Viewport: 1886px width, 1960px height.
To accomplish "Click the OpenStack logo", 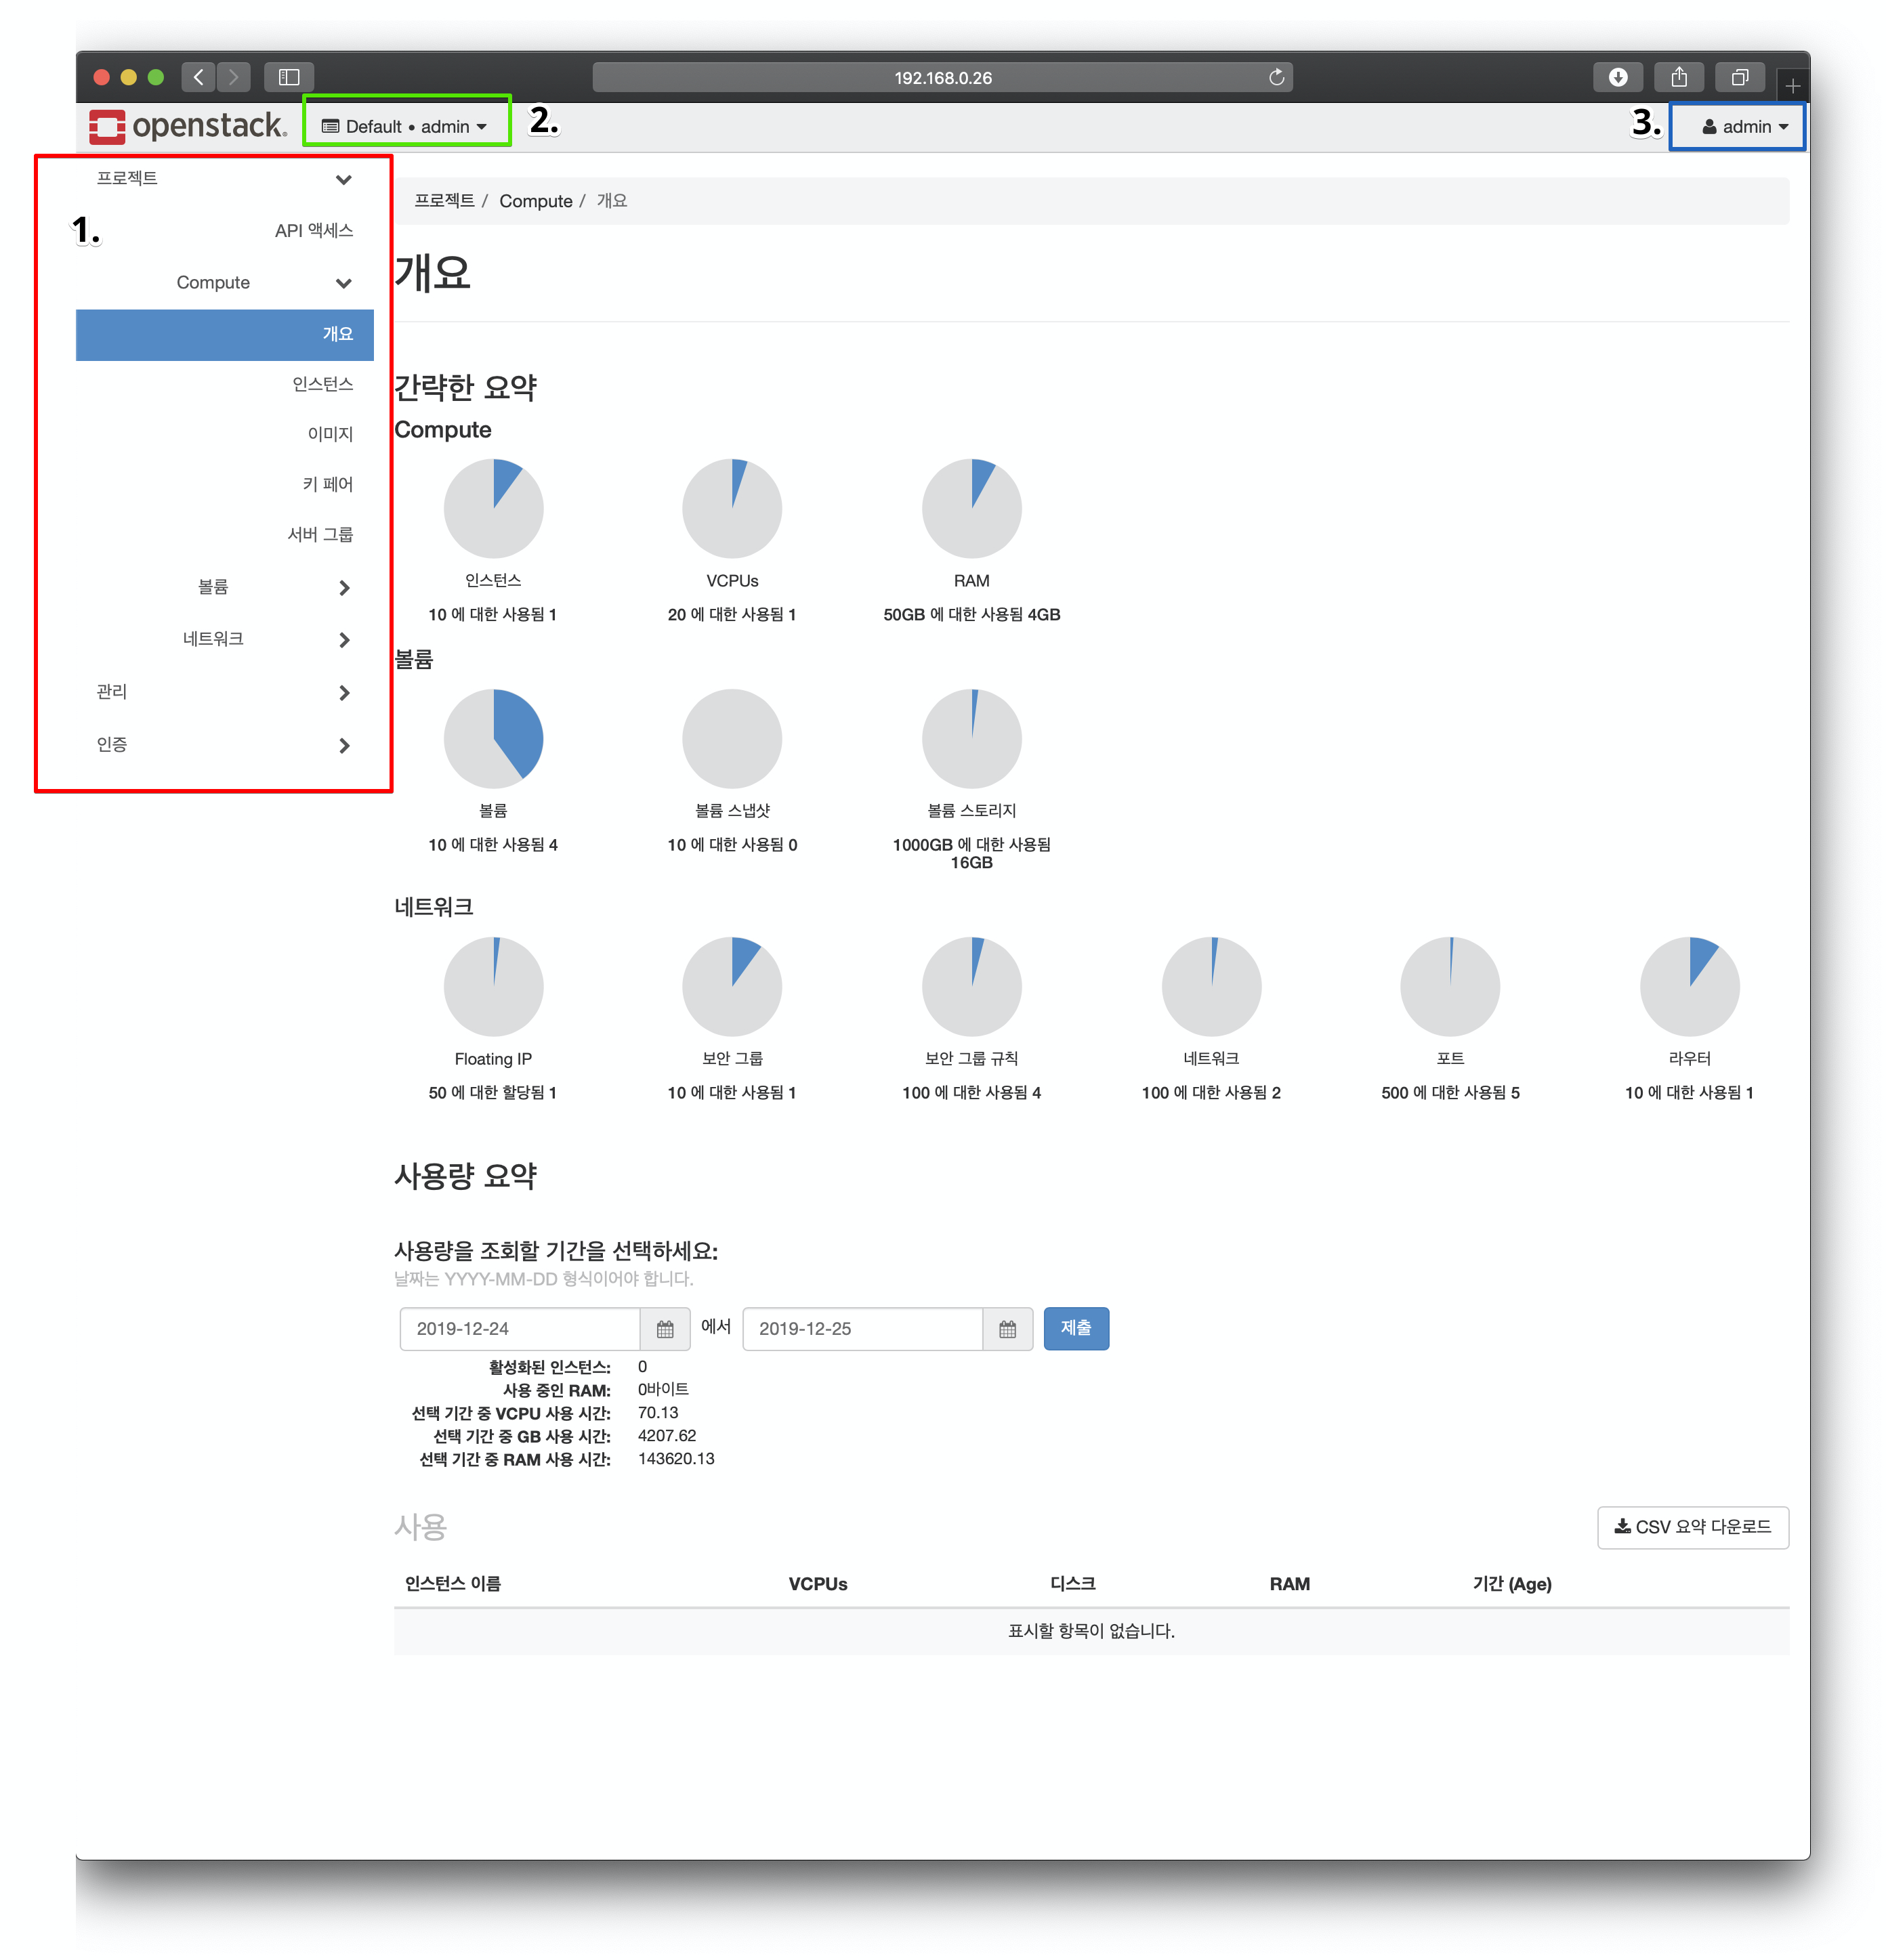I will click(187, 126).
